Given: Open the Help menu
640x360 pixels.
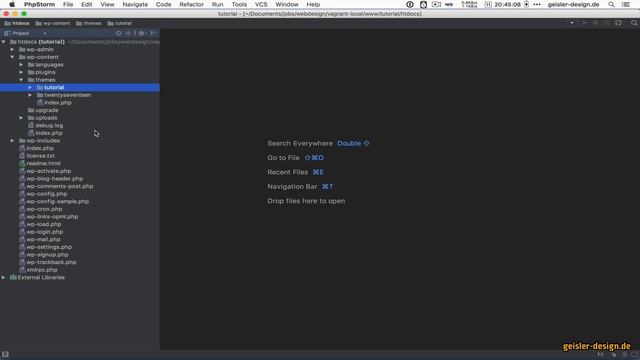Looking at the screenshot, I should [x=313, y=4].
